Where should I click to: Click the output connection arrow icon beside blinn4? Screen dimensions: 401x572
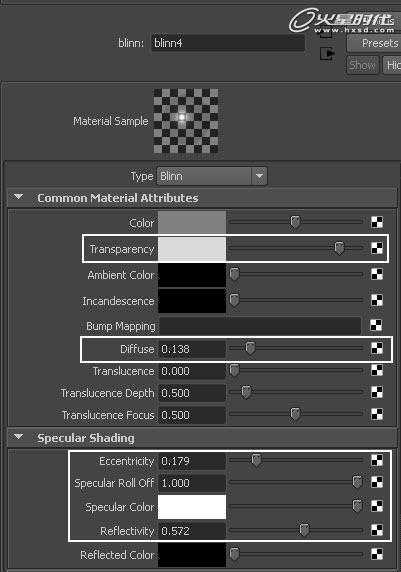pyautogui.click(x=327, y=54)
